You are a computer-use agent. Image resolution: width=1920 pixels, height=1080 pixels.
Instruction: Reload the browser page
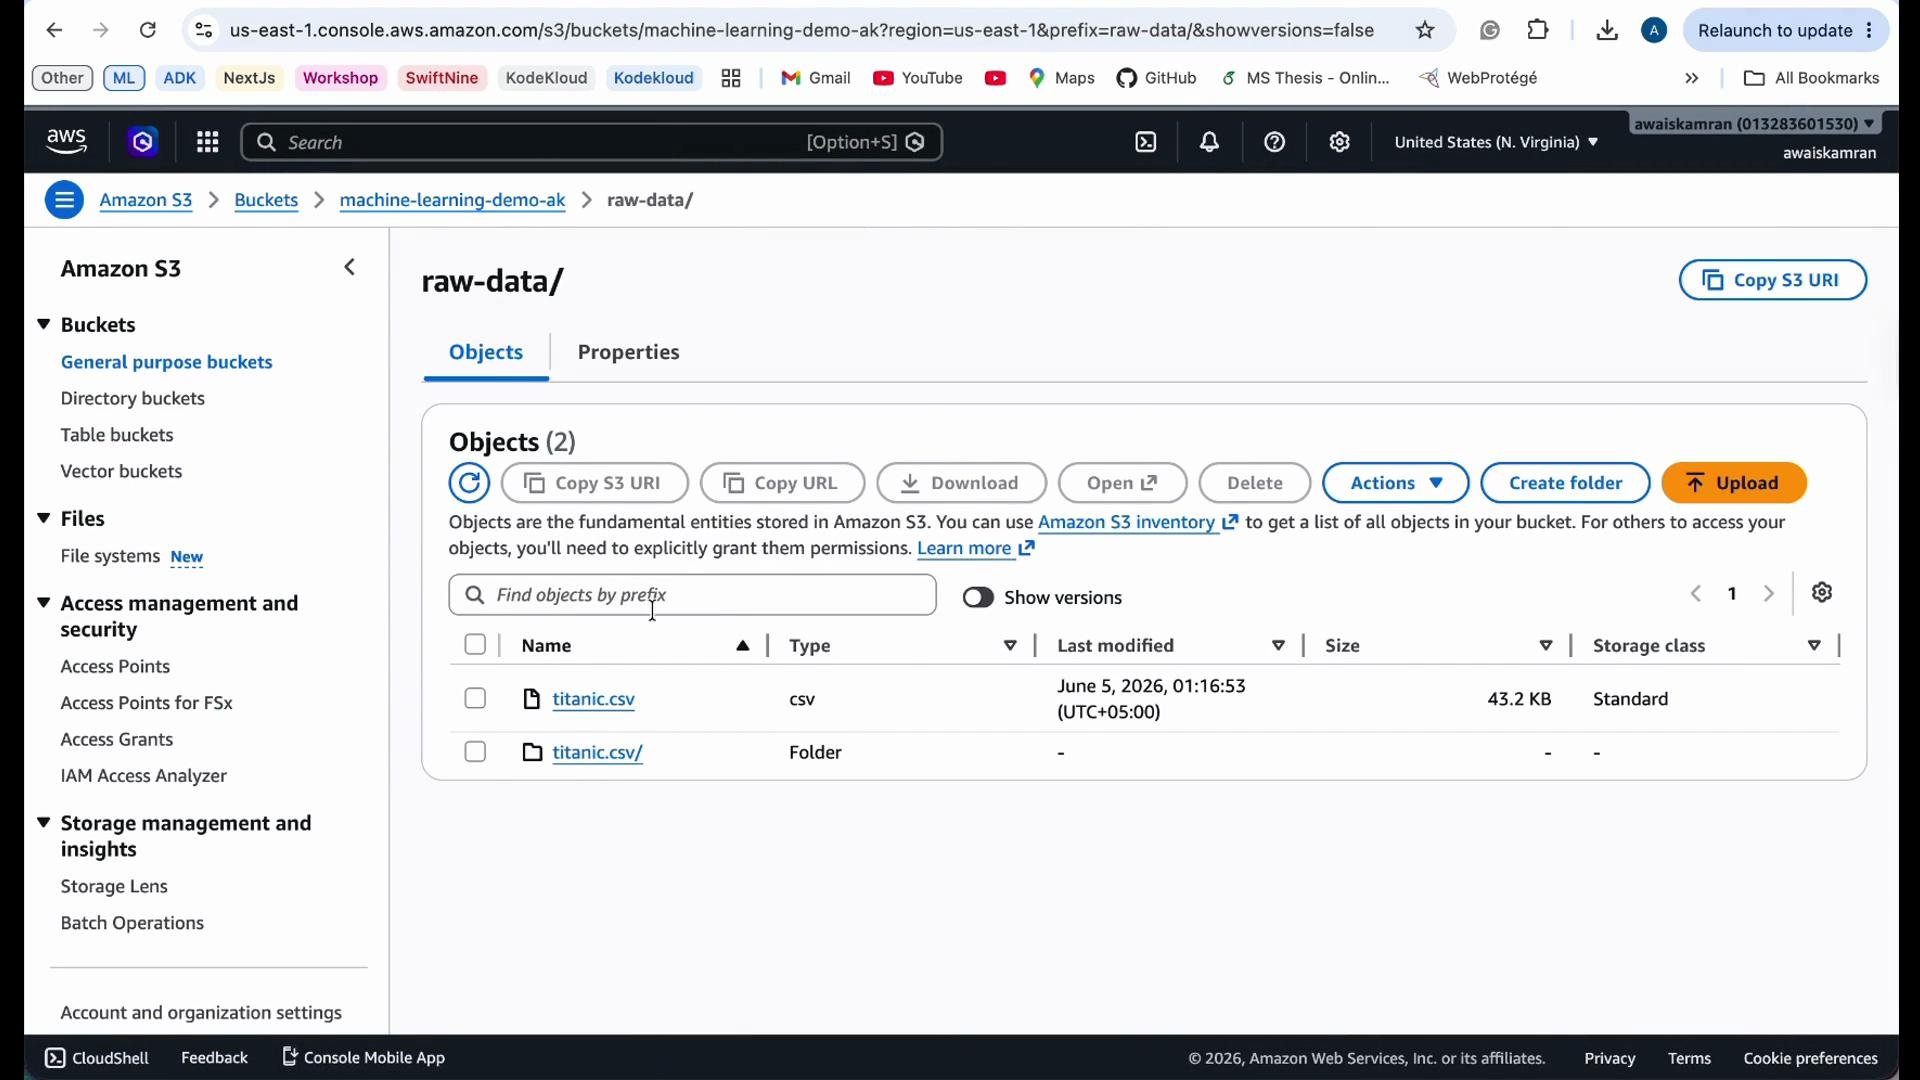click(x=148, y=31)
